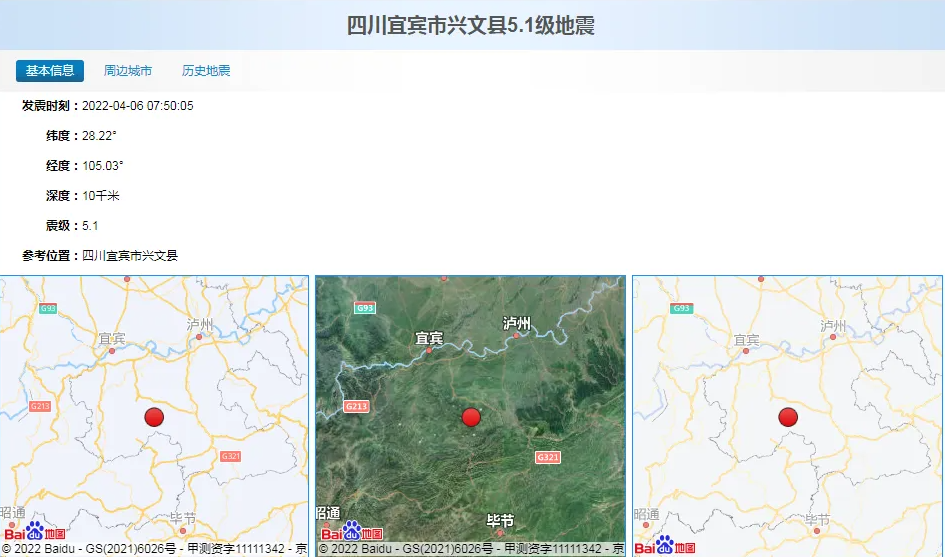Click the red epicenter marker on left map
Image resolution: width=945 pixels, height=557 pixels.
click(x=154, y=417)
